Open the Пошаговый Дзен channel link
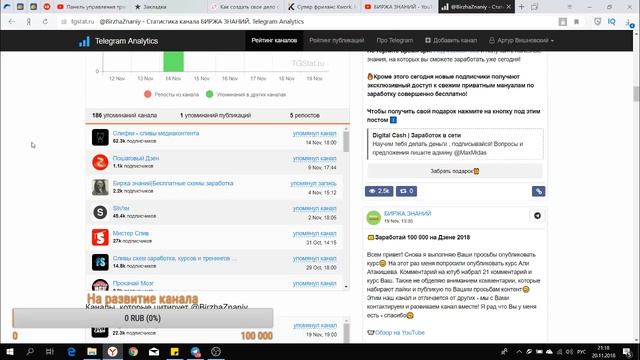The image size is (640, 360). point(136,158)
